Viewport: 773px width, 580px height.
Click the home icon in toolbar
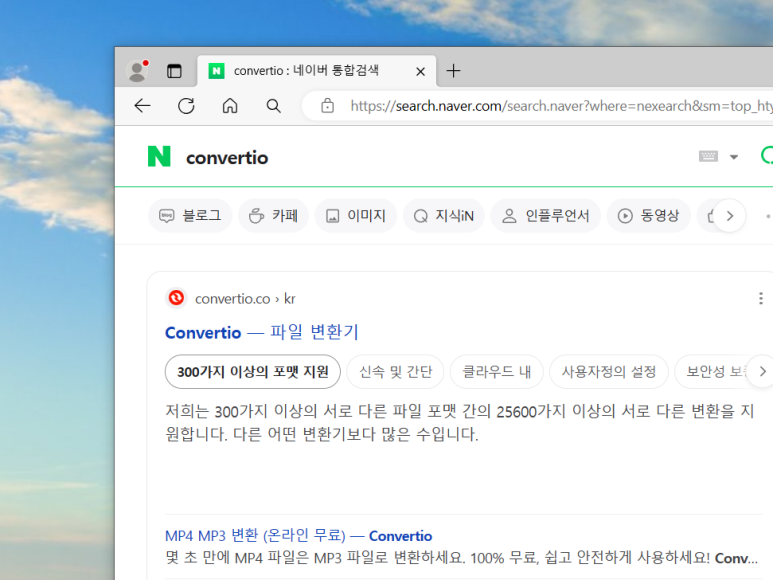point(230,106)
